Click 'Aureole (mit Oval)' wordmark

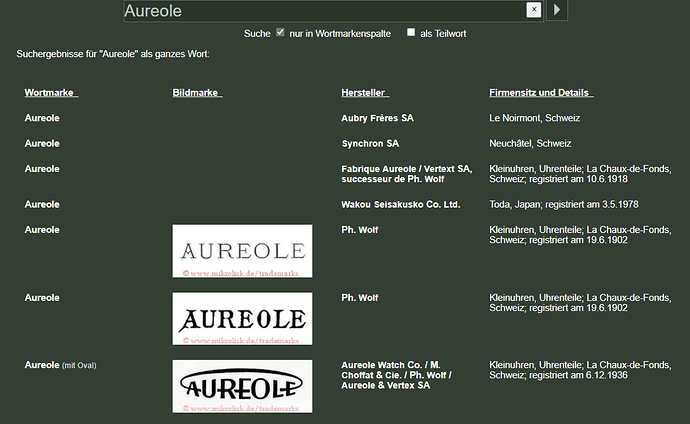[x=60, y=365]
